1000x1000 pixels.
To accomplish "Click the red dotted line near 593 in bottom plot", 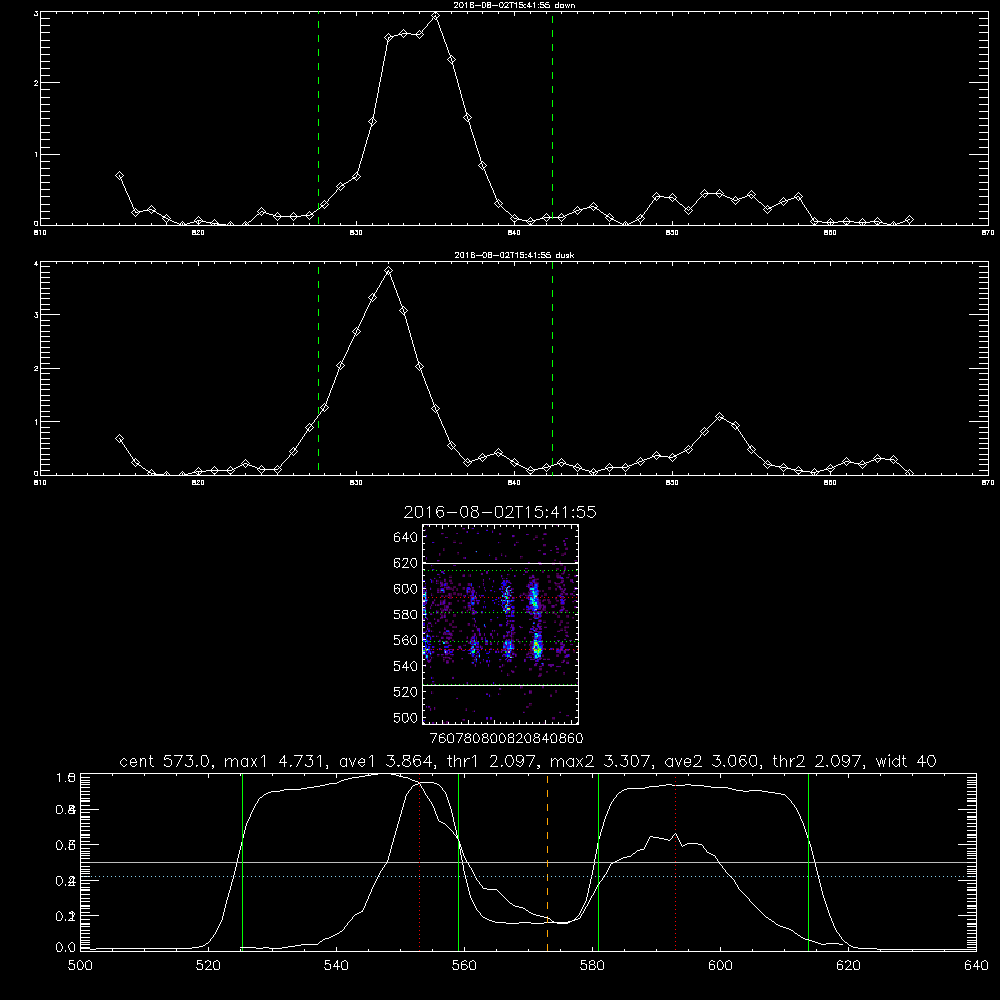I will [675, 862].
